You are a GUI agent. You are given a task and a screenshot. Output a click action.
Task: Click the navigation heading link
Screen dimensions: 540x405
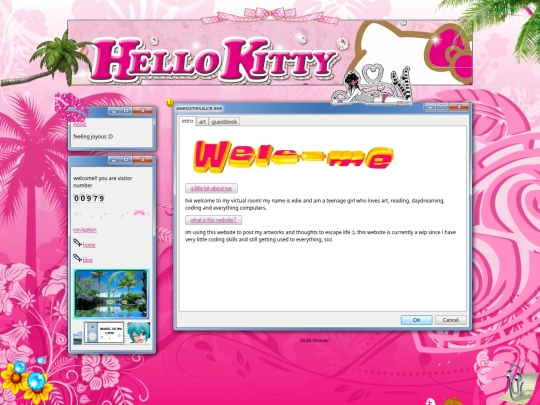(85, 230)
